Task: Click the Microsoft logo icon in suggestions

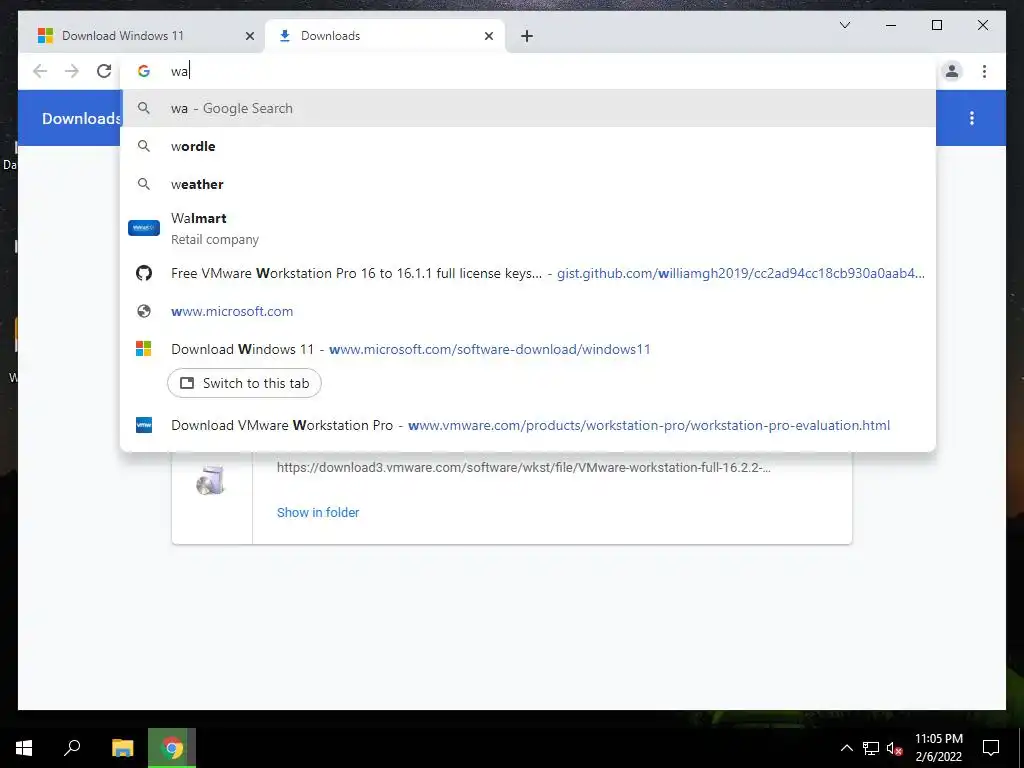Action: coord(144,349)
